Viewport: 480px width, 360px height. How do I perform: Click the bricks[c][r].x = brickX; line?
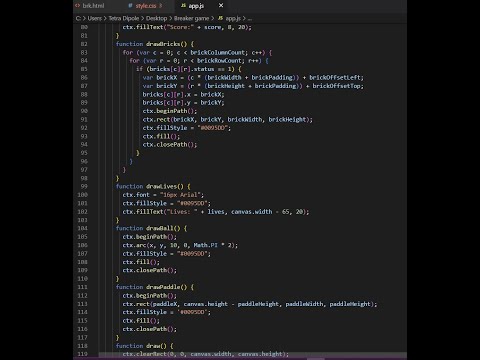point(183,94)
